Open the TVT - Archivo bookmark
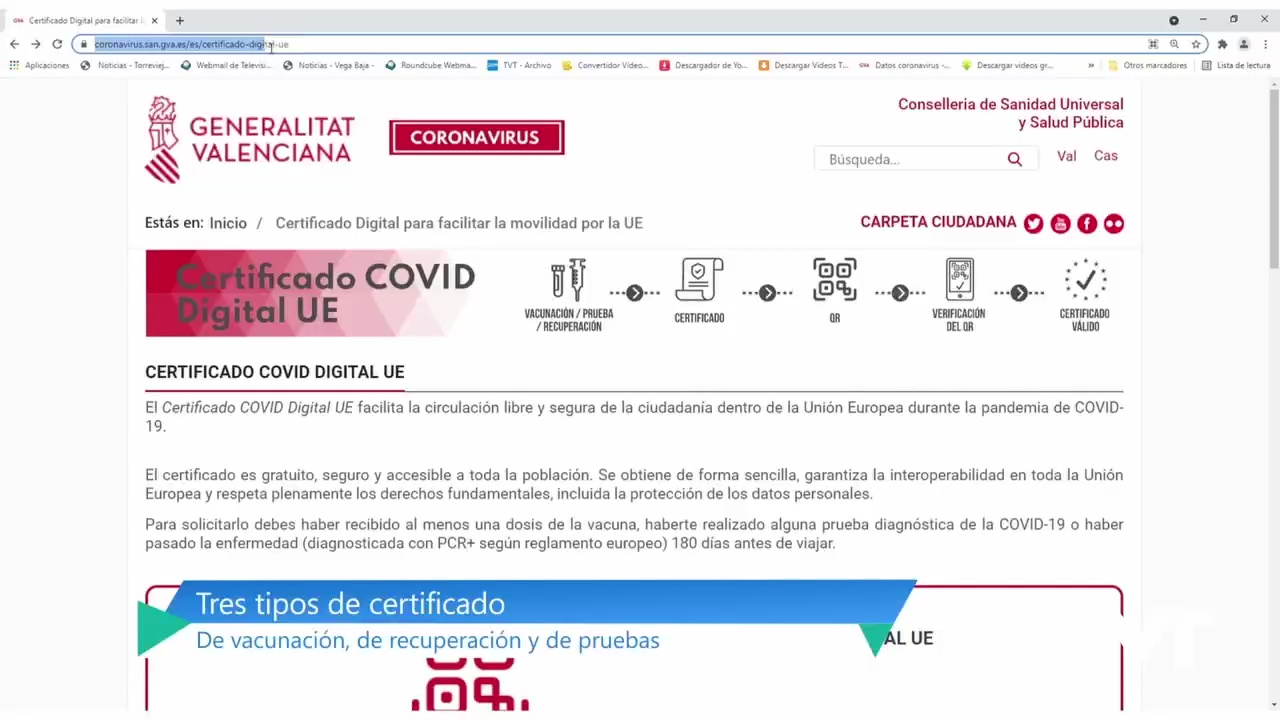The width and height of the screenshot is (1280, 720). tap(519, 65)
